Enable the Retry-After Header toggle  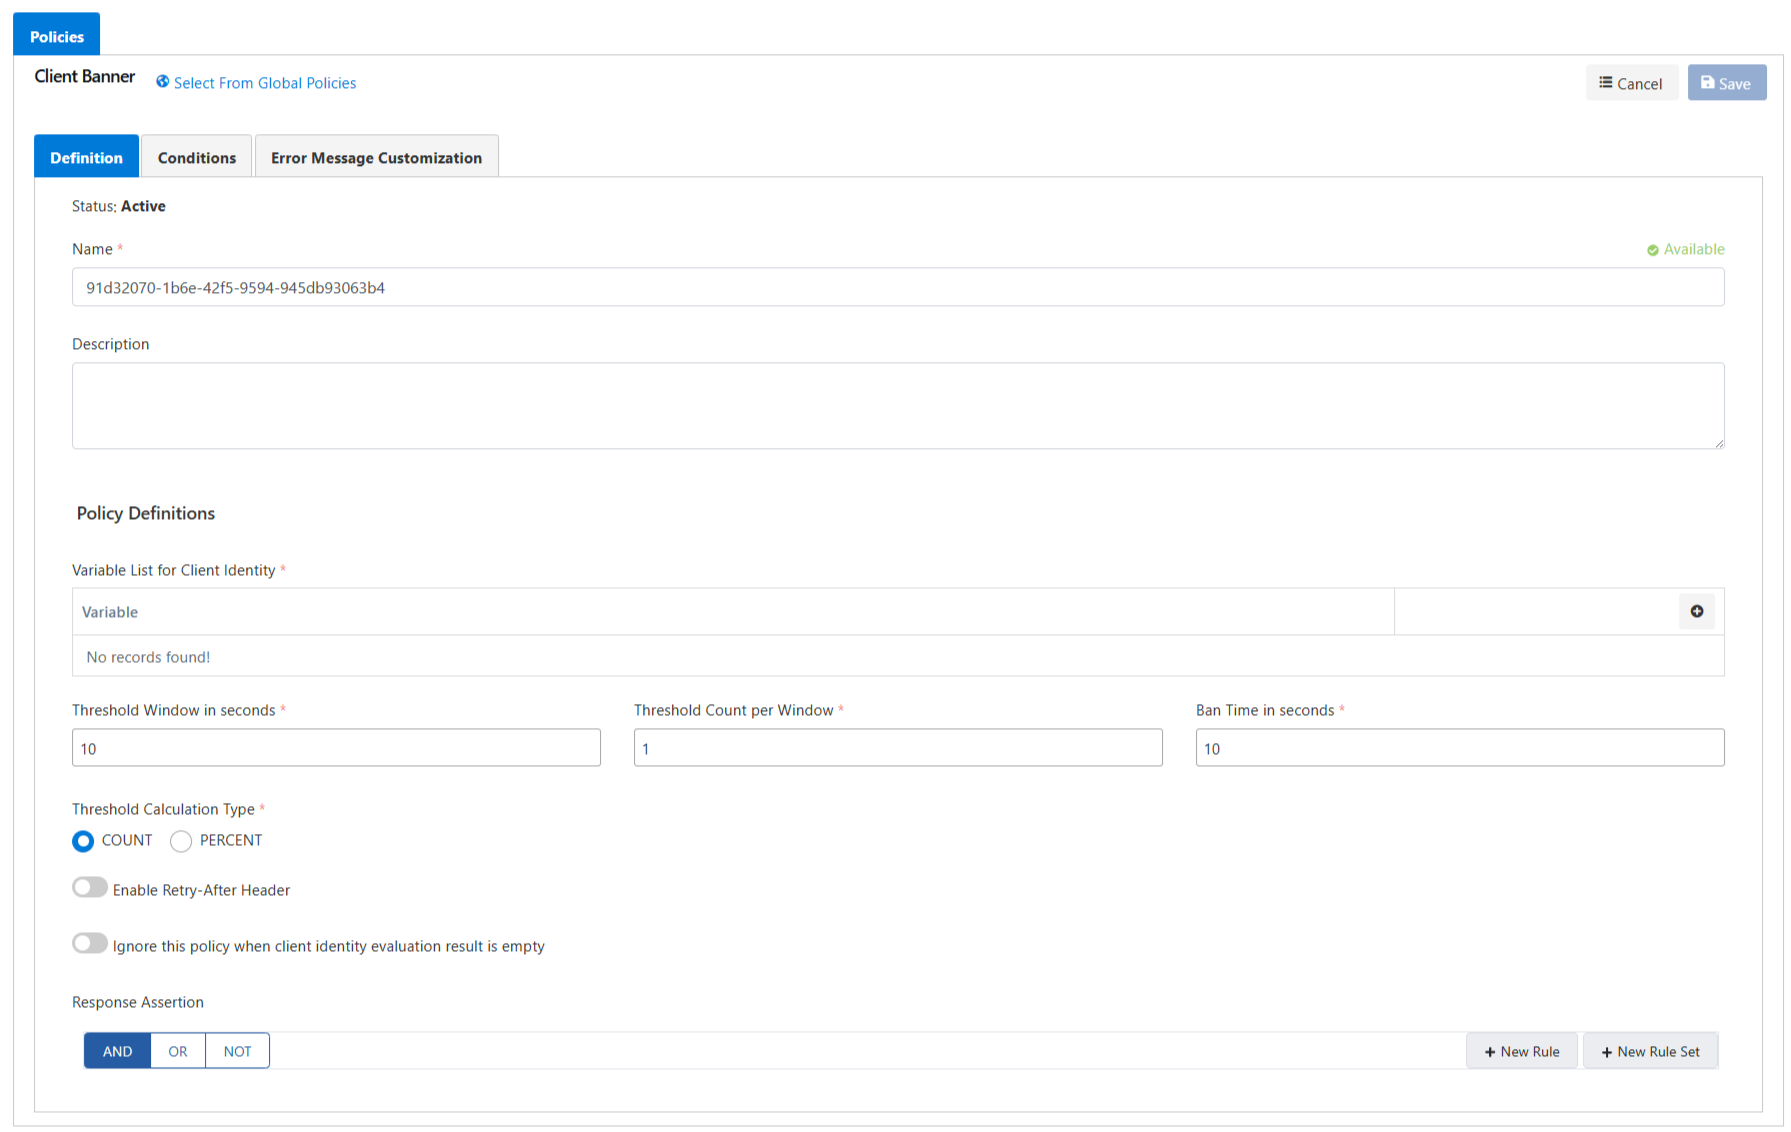90,888
